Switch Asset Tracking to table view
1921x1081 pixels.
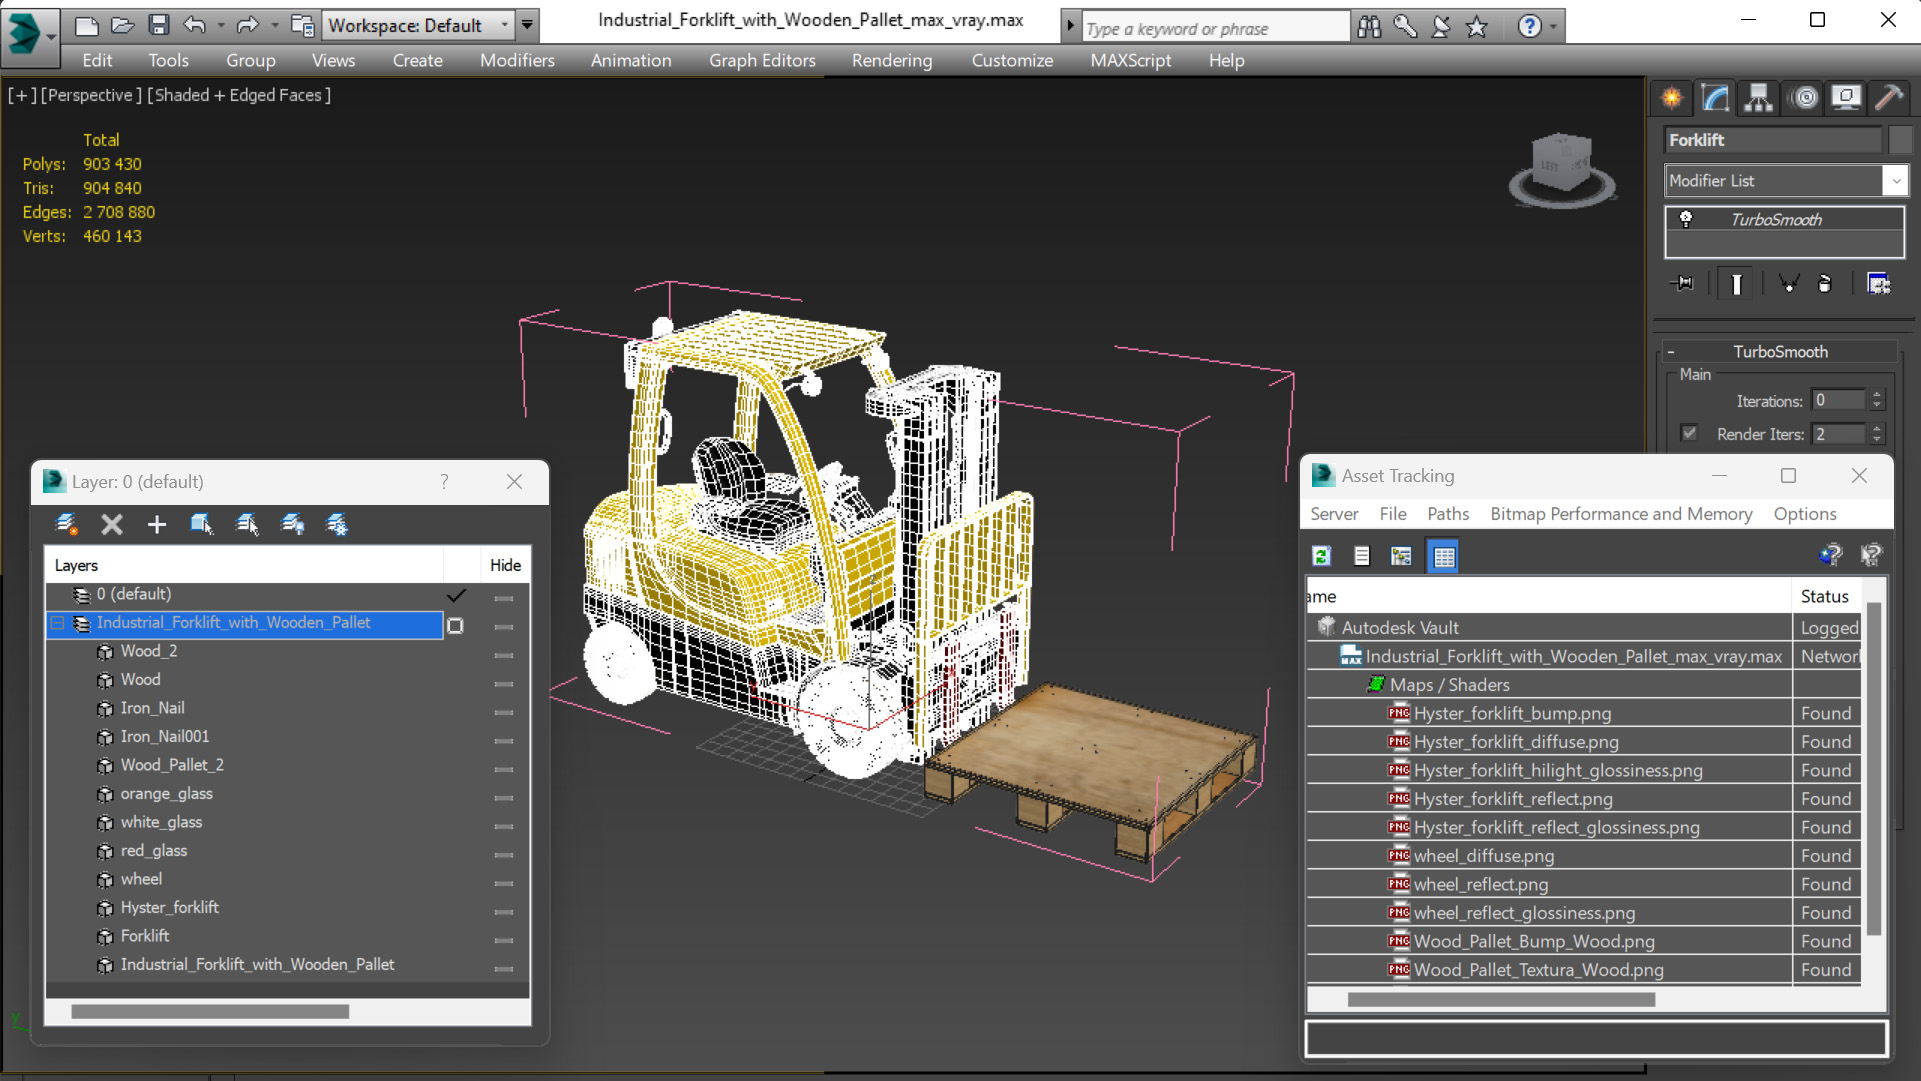click(x=1443, y=556)
